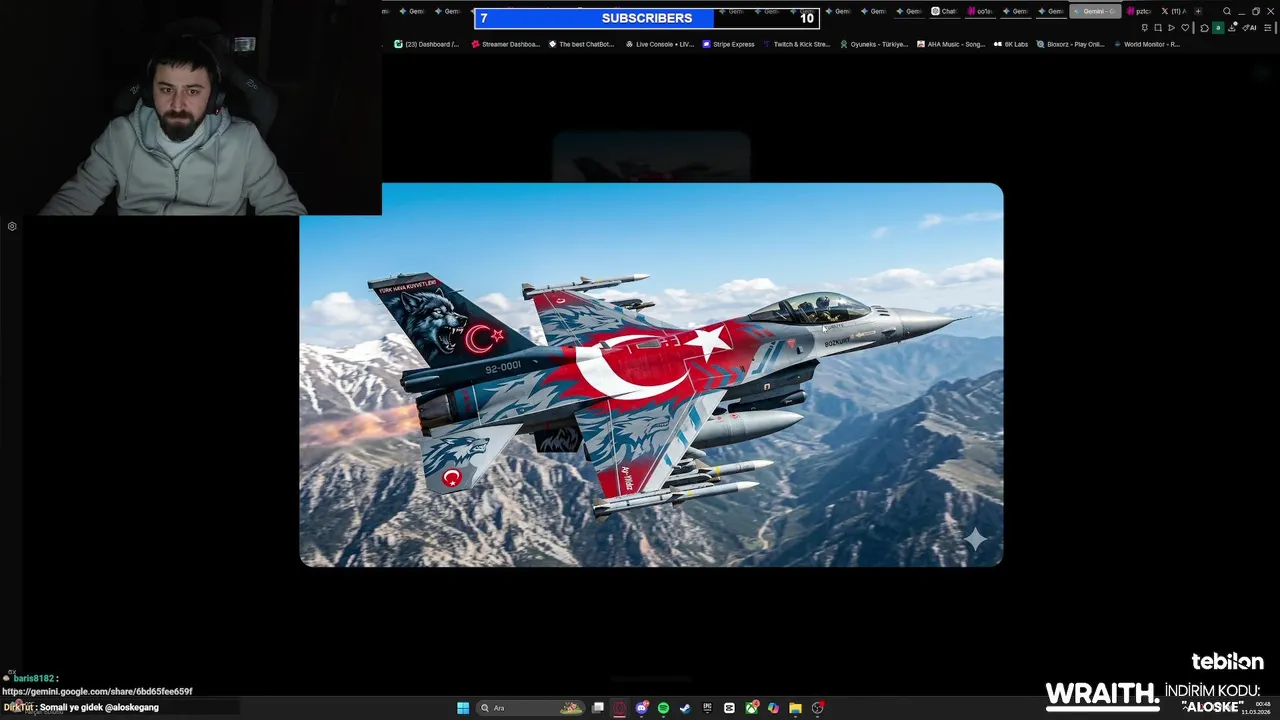
Task: Click the gear icon below the webcam
Action: (12, 226)
